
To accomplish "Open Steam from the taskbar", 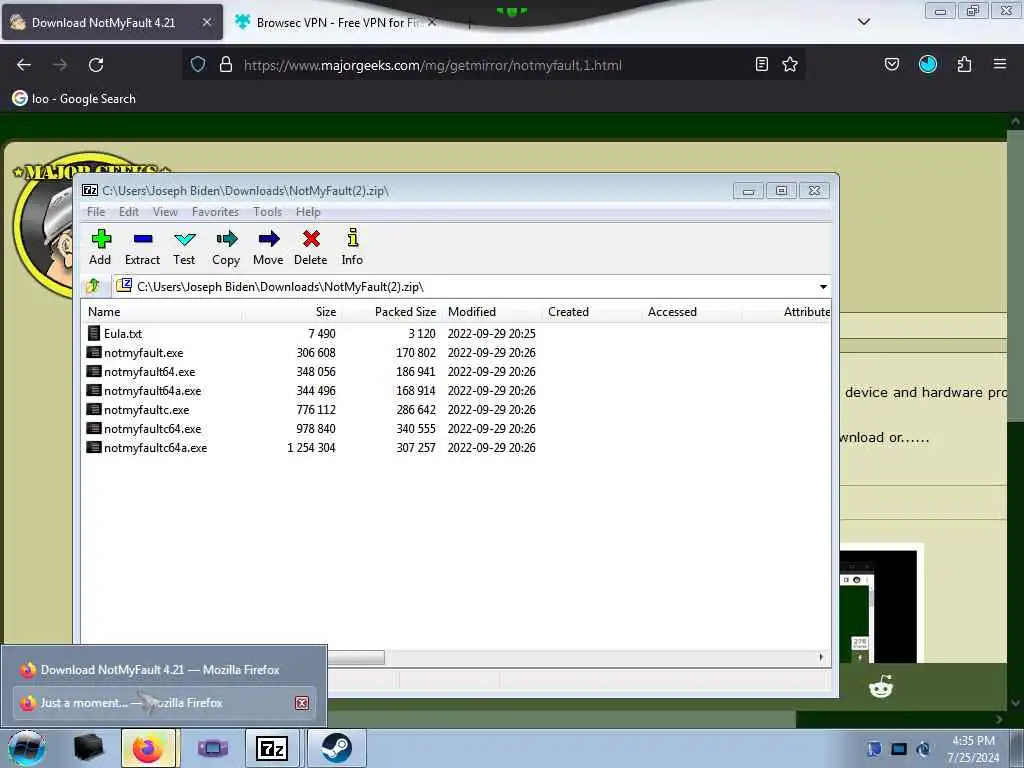I will click(x=336, y=748).
